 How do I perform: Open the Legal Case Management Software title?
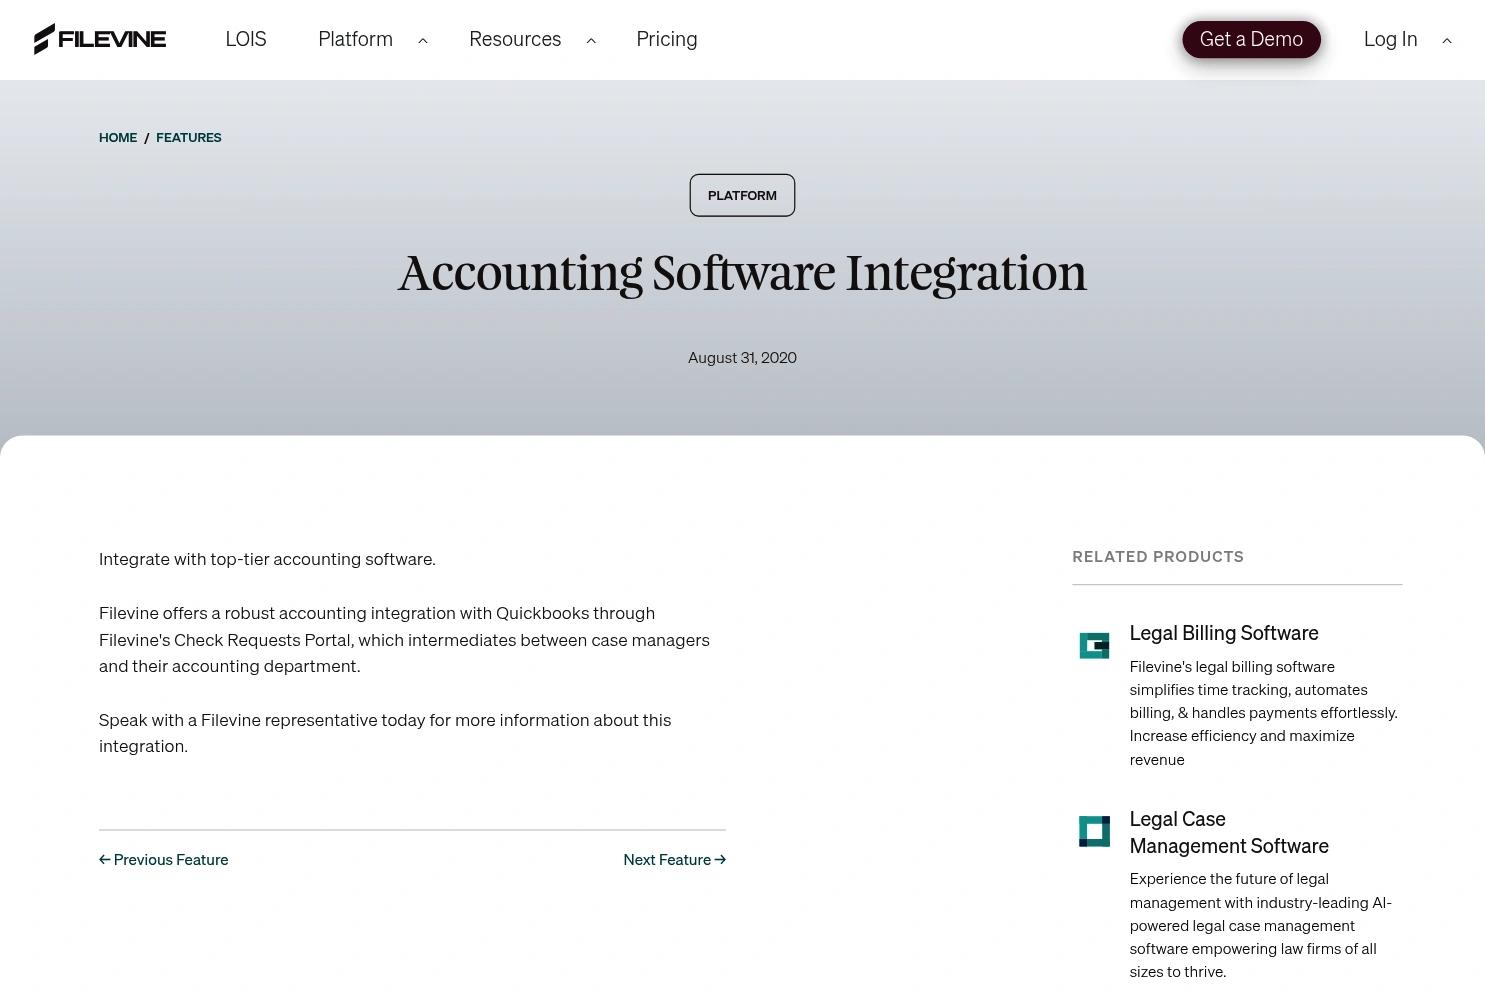pos(1229,832)
